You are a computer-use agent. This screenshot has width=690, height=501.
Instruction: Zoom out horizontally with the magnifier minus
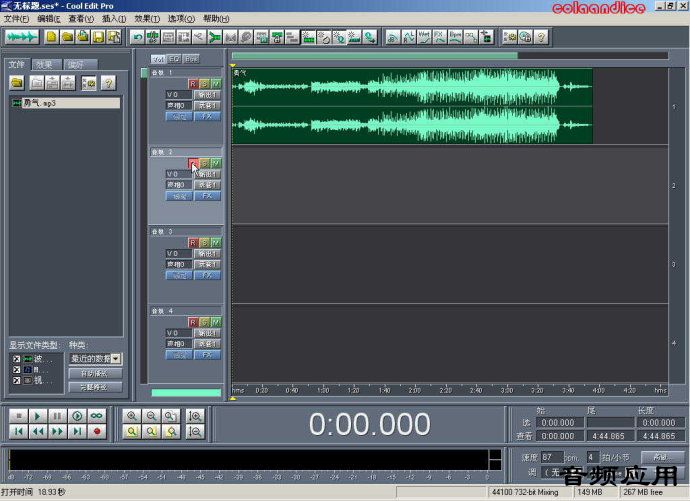pyautogui.click(x=151, y=416)
